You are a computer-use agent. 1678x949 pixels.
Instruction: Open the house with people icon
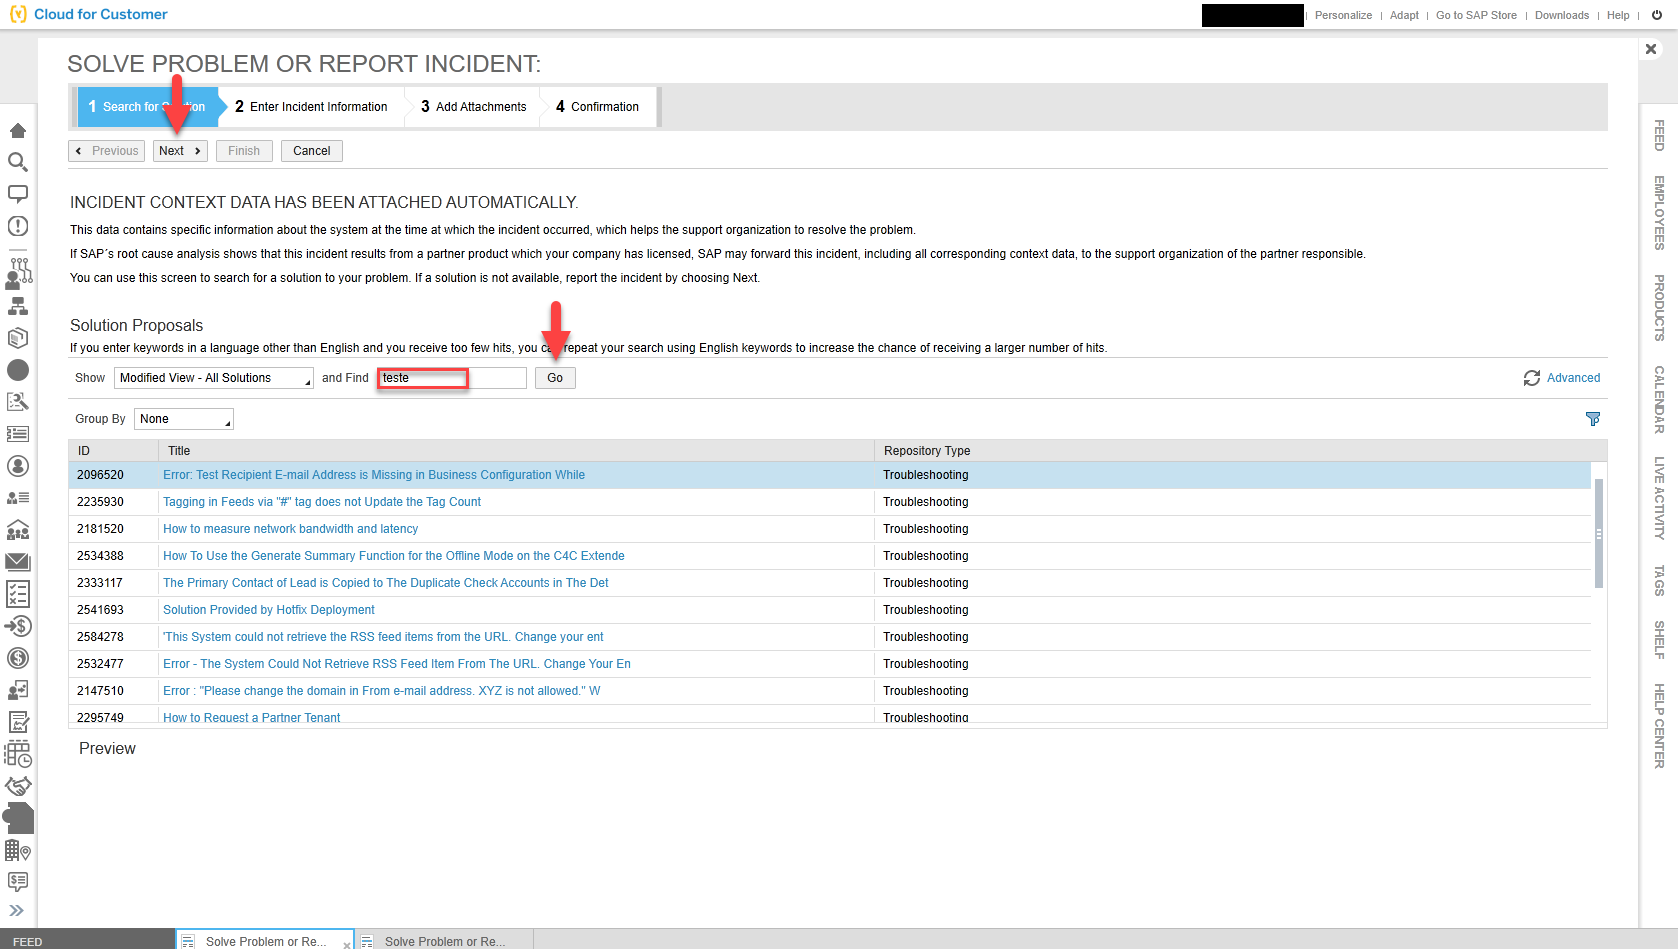[x=18, y=530]
